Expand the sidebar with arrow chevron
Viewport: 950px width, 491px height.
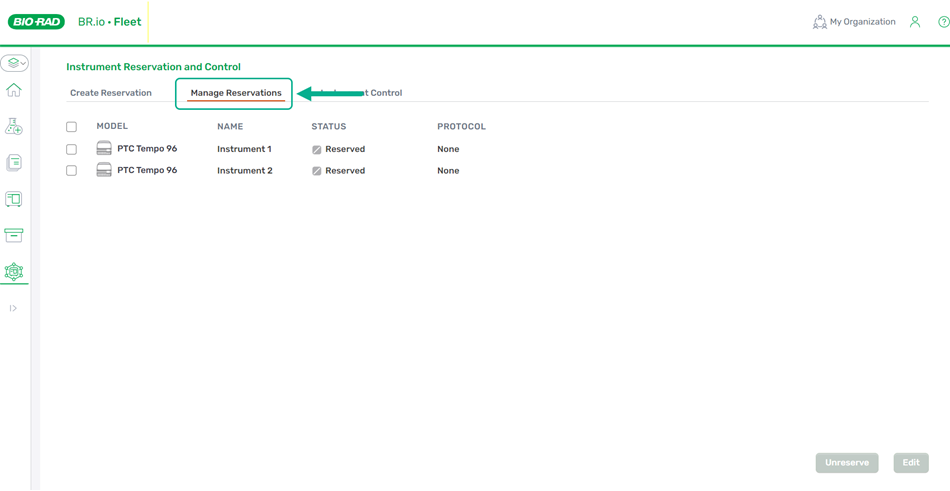(x=13, y=308)
